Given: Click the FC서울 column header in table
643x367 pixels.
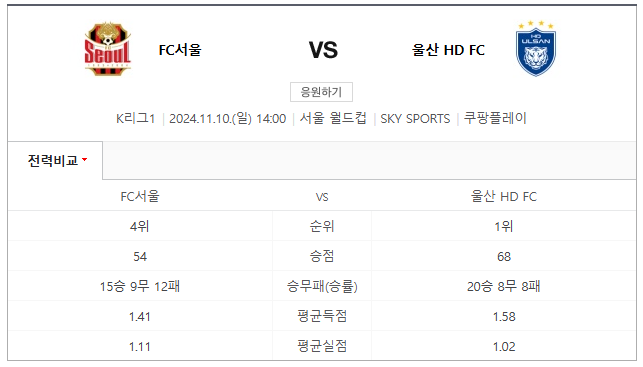Looking at the screenshot, I should 140,196.
